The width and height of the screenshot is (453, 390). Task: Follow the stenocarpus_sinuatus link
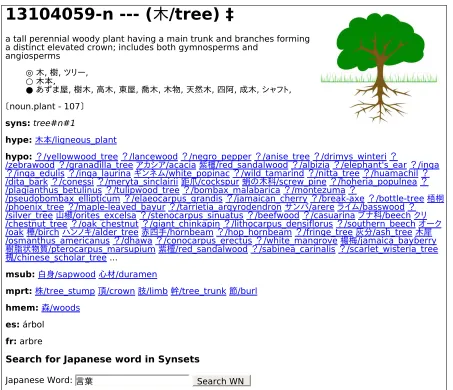[x=192, y=215]
